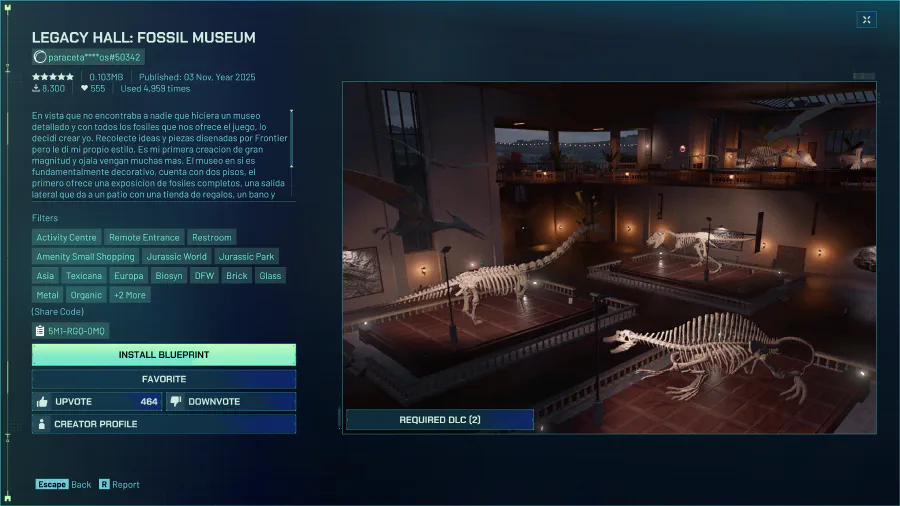Click the creator profile person icon
Viewport: 900px width, 506px height.
42,424
